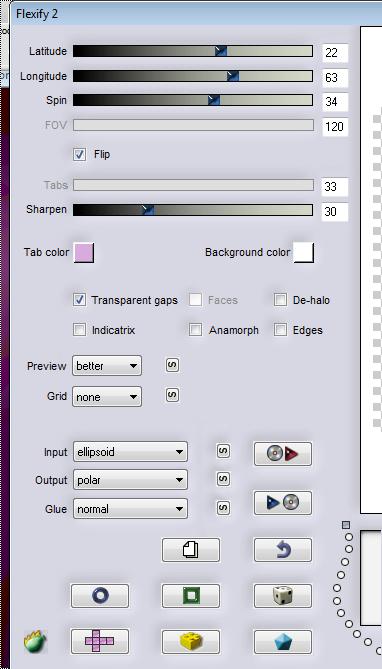Click the disc-to-play load preset button

pyautogui.click(x=283, y=454)
